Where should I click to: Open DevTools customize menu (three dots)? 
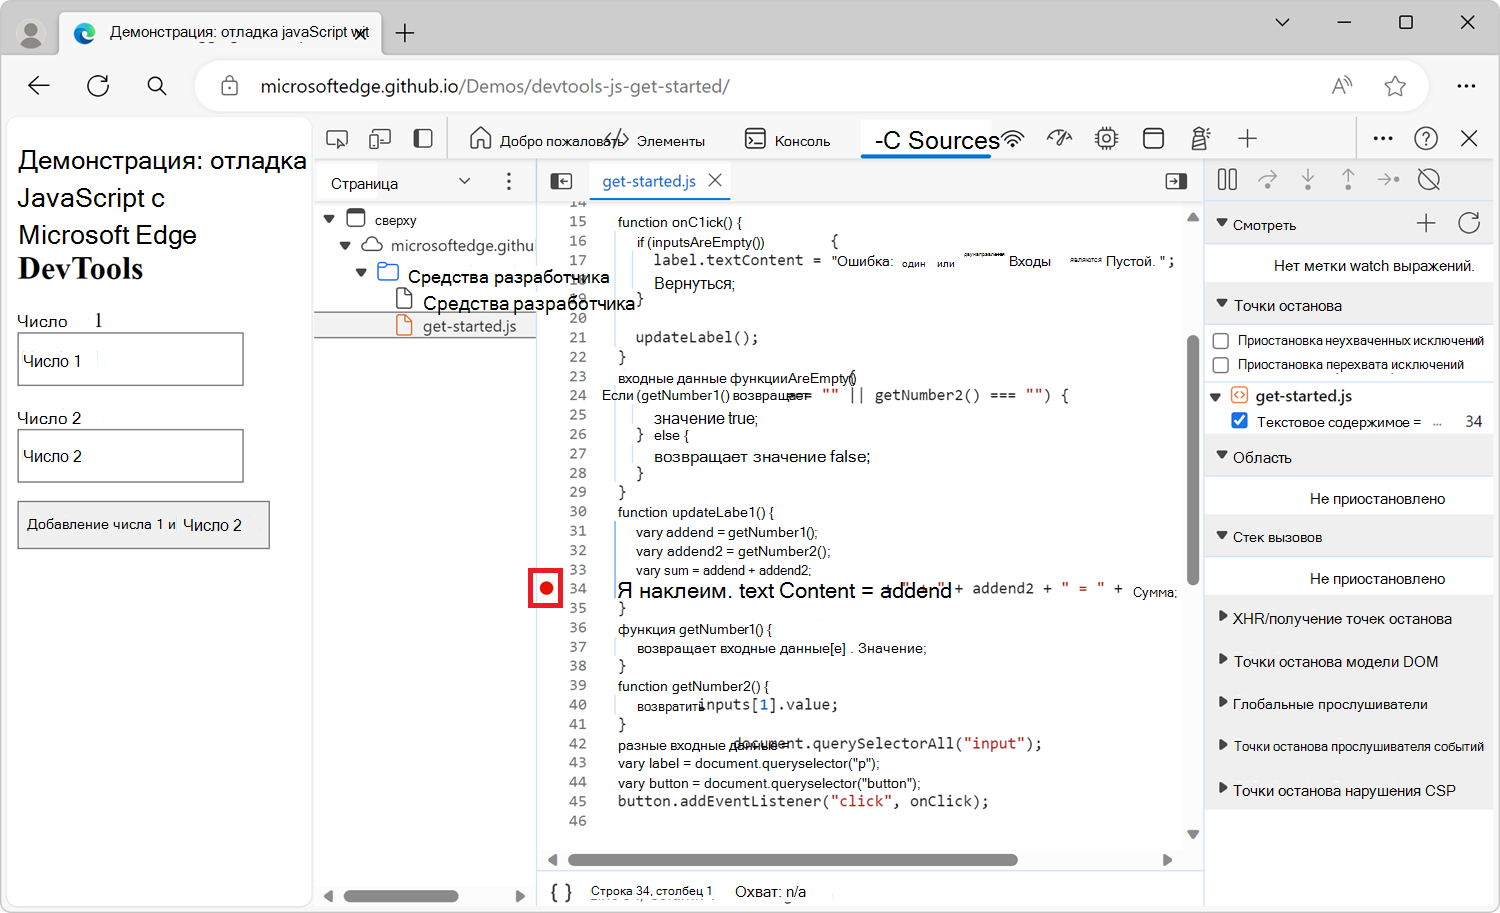(x=1383, y=139)
